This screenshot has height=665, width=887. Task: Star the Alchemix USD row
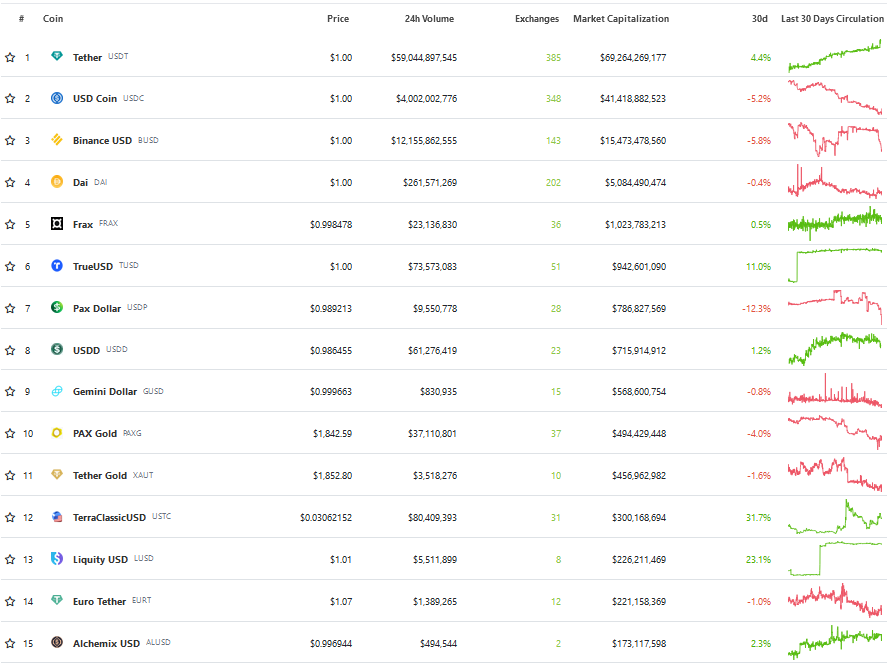coord(10,644)
